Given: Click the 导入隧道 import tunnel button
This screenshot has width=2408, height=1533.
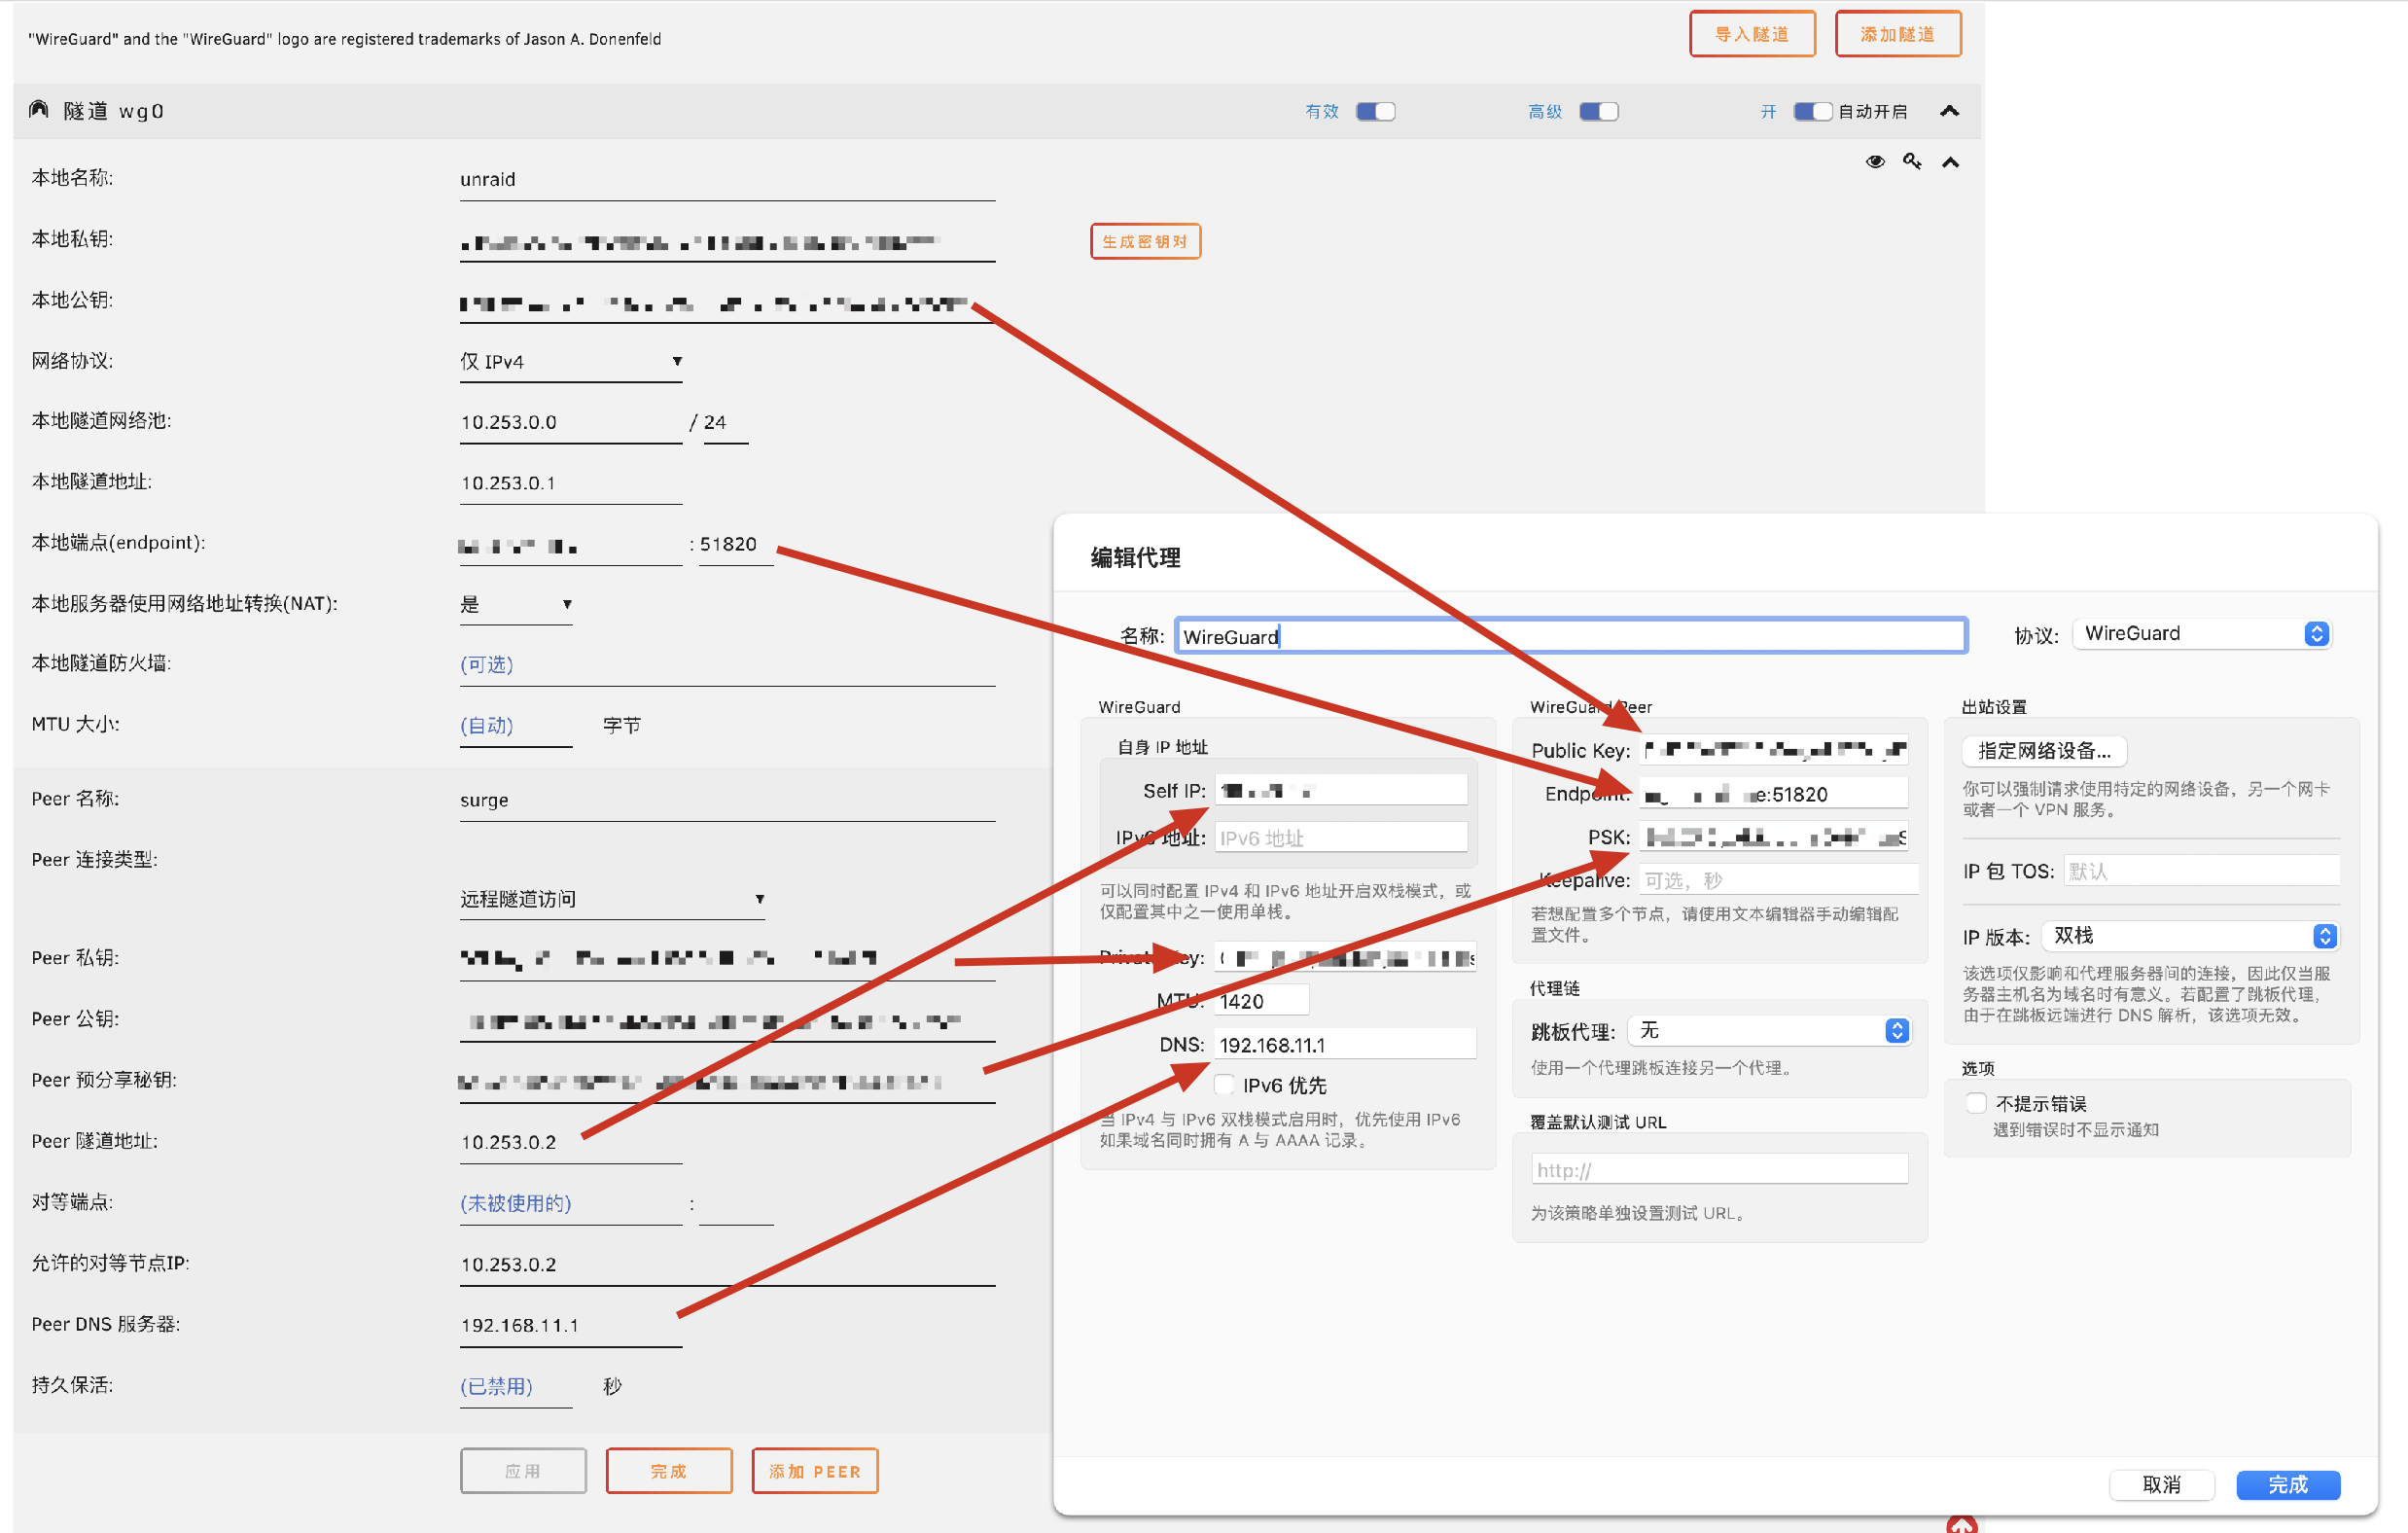Looking at the screenshot, I should tap(1752, 34).
